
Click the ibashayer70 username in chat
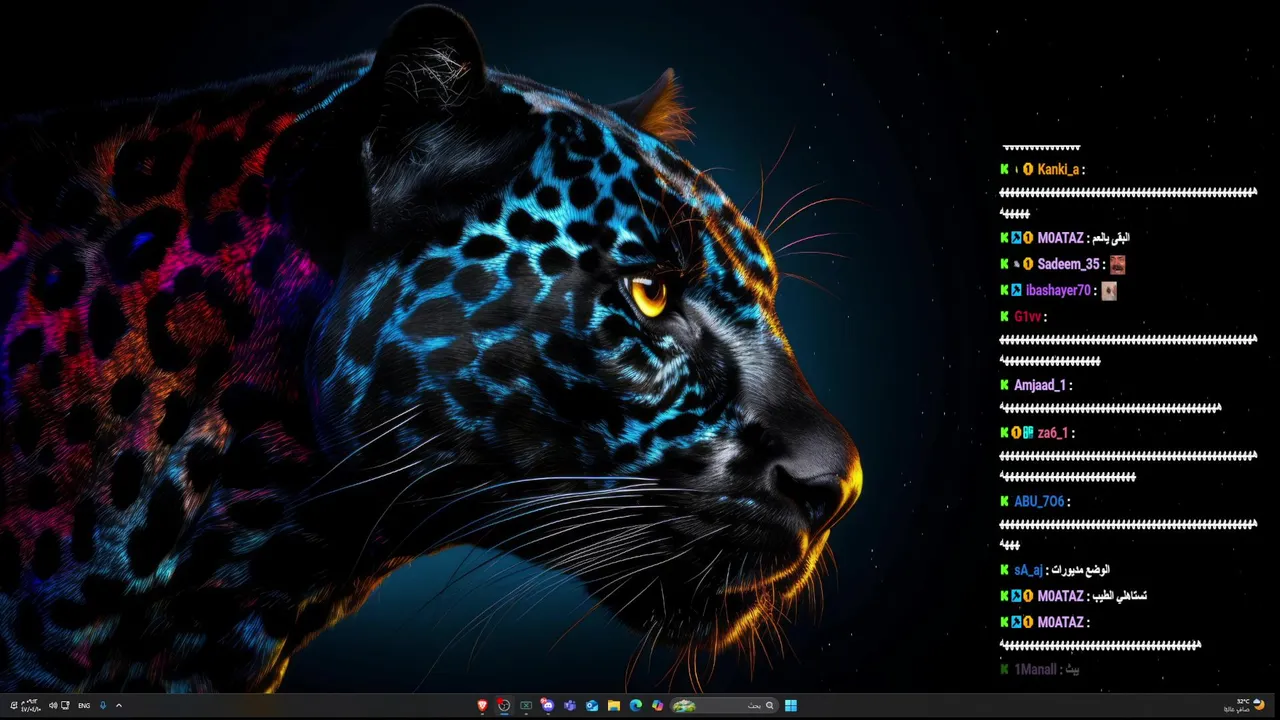pos(1058,291)
